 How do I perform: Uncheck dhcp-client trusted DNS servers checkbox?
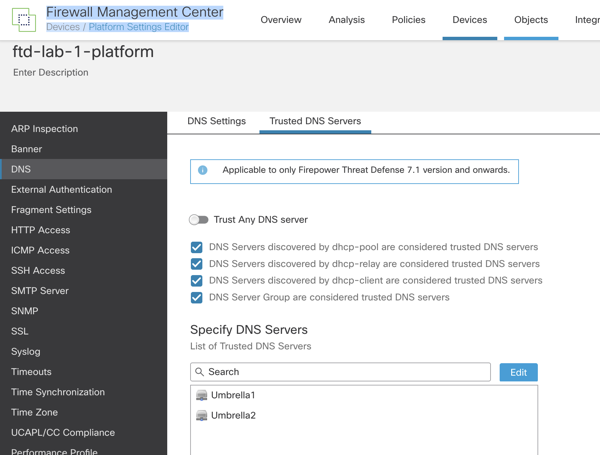(x=197, y=281)
